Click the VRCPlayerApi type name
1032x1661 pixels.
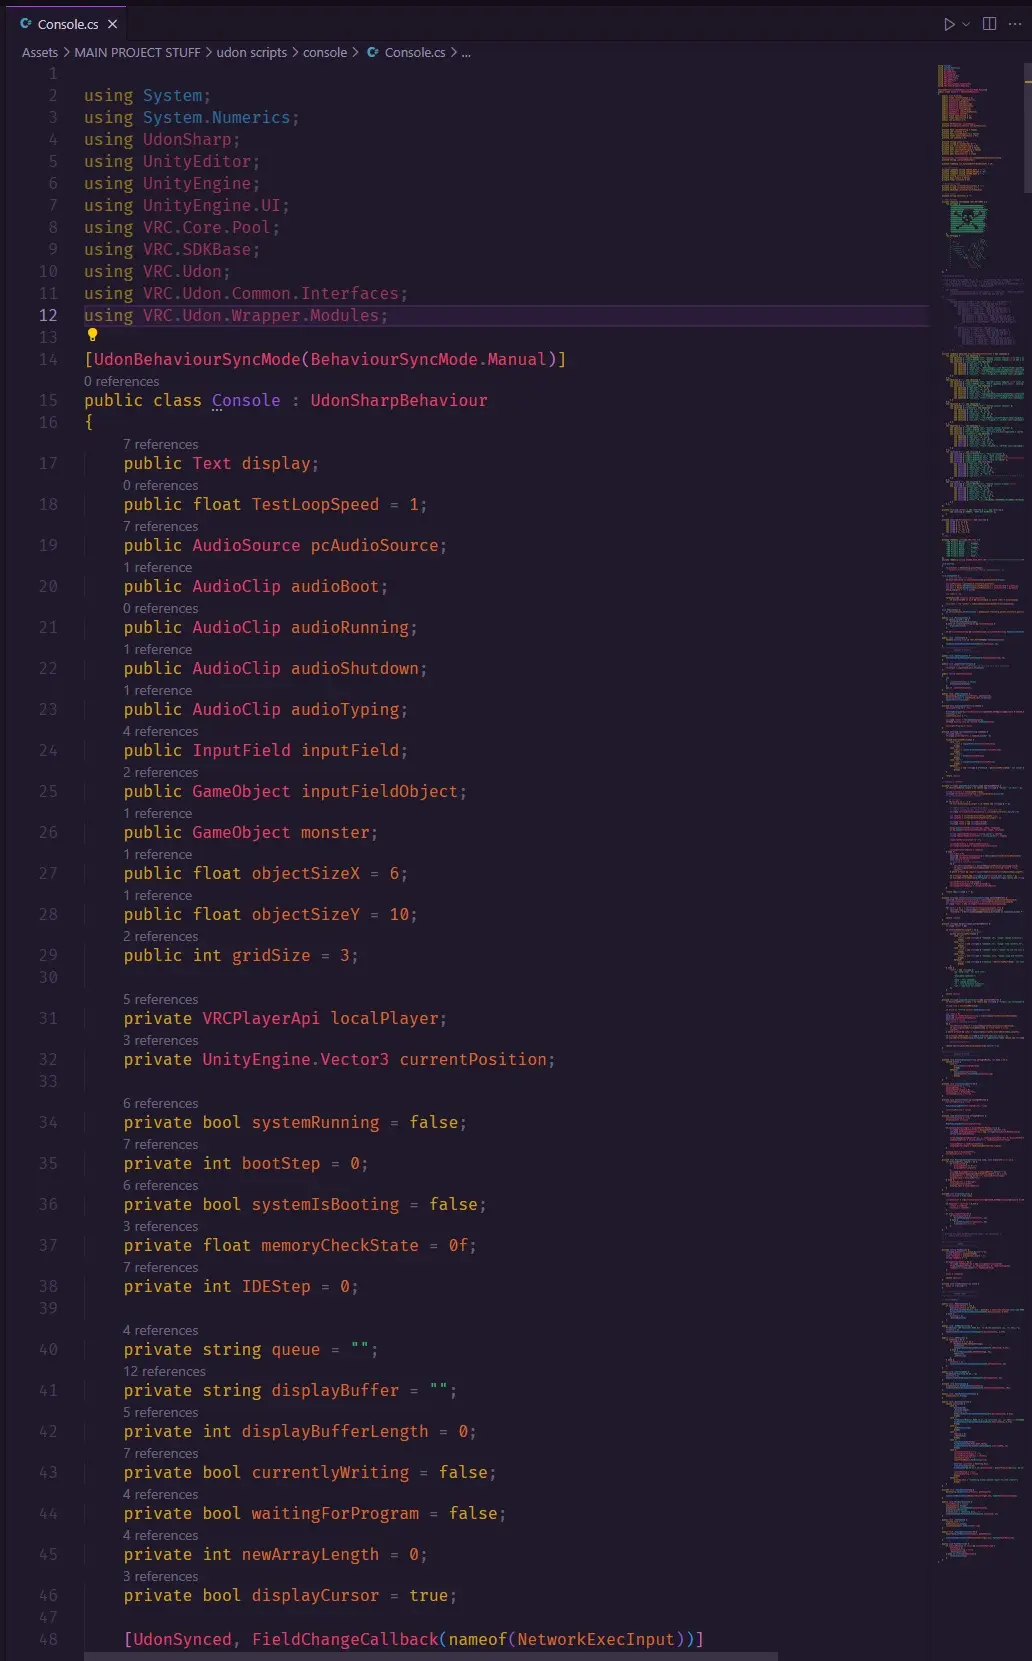tap(261, 1018)
